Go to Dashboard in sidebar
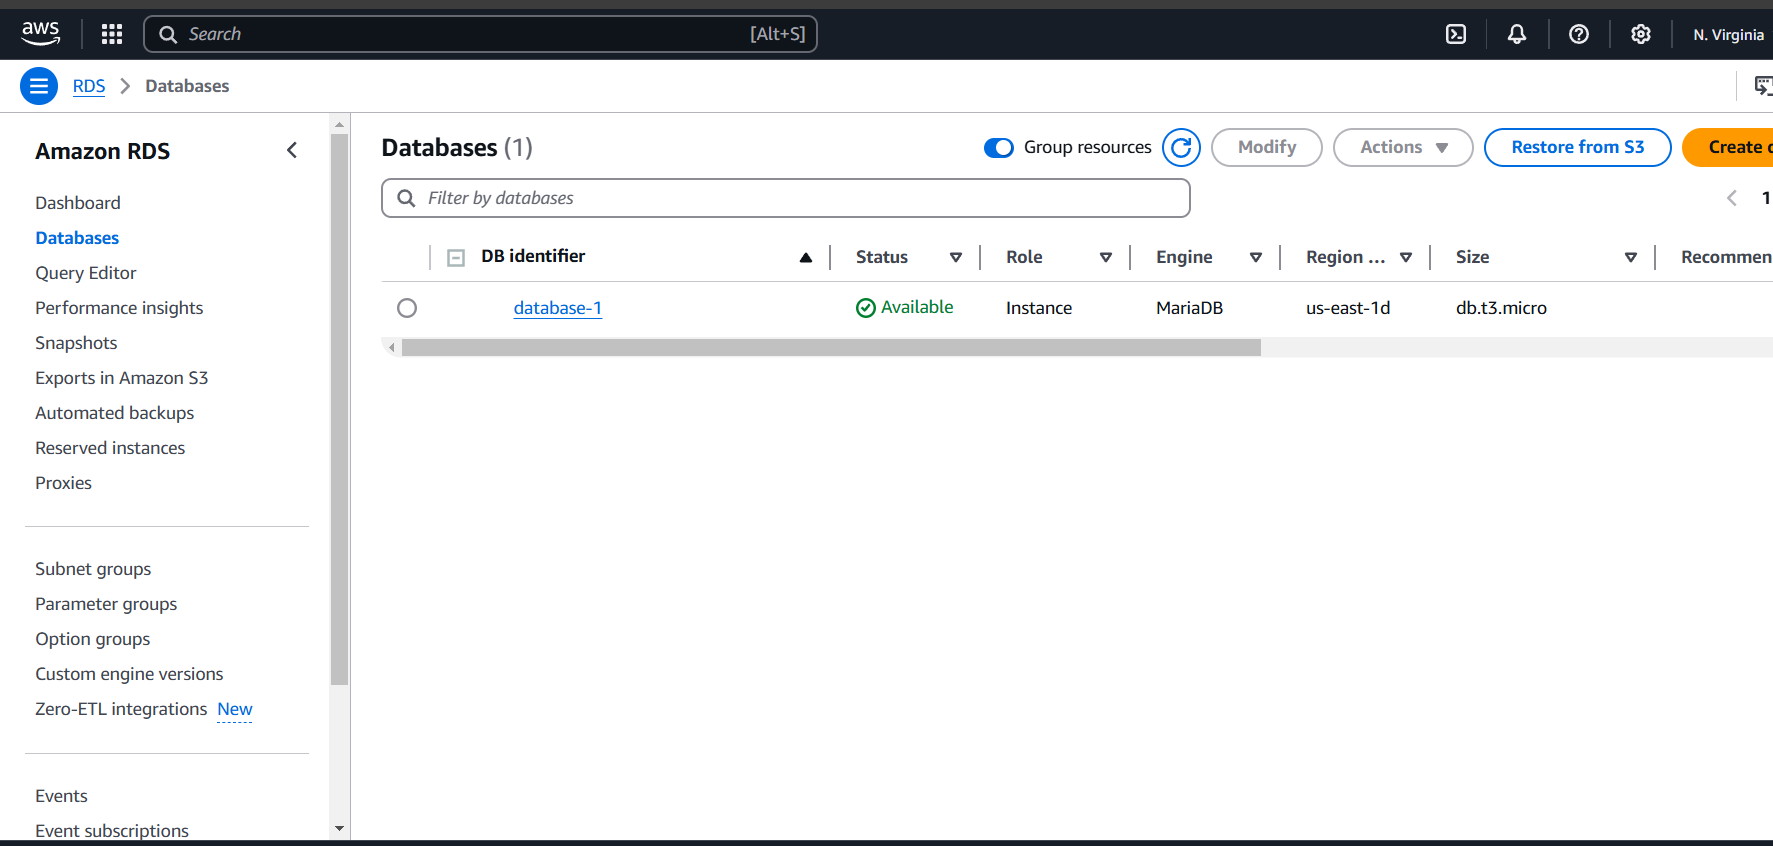 pyautogui.click(x=78, y=203)
